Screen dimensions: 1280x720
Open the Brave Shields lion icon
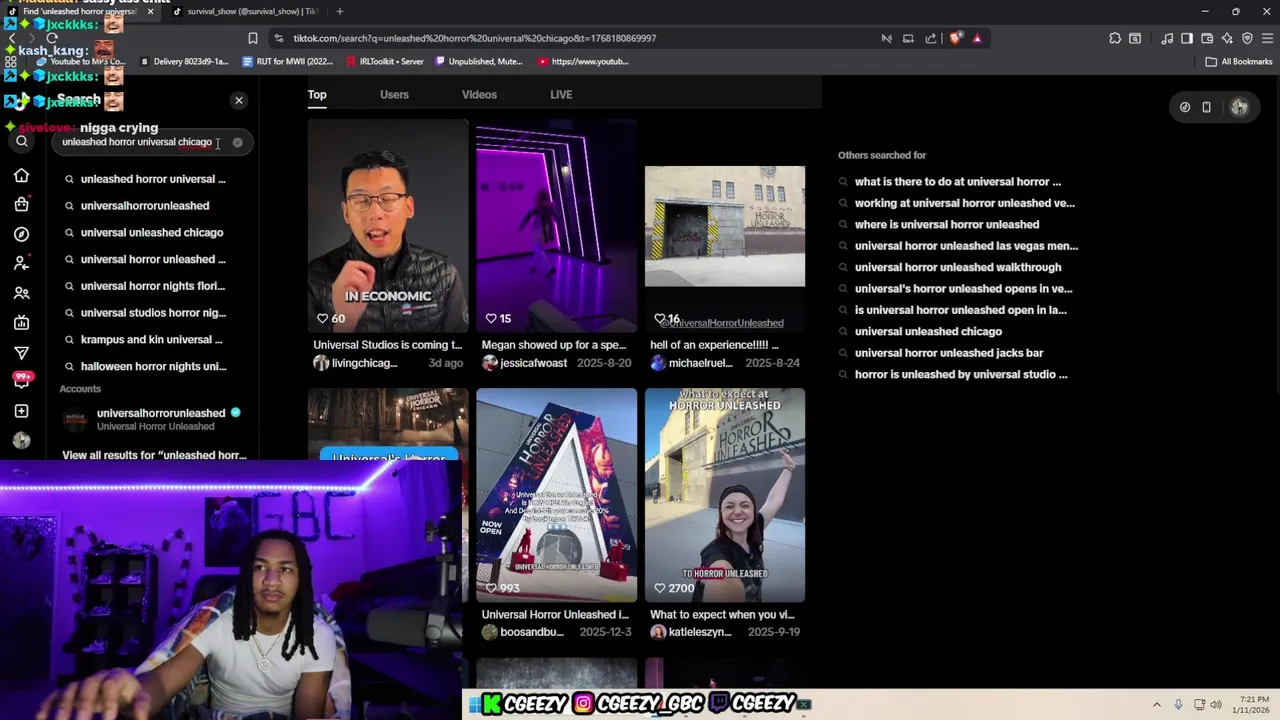[x=955, y=38]
